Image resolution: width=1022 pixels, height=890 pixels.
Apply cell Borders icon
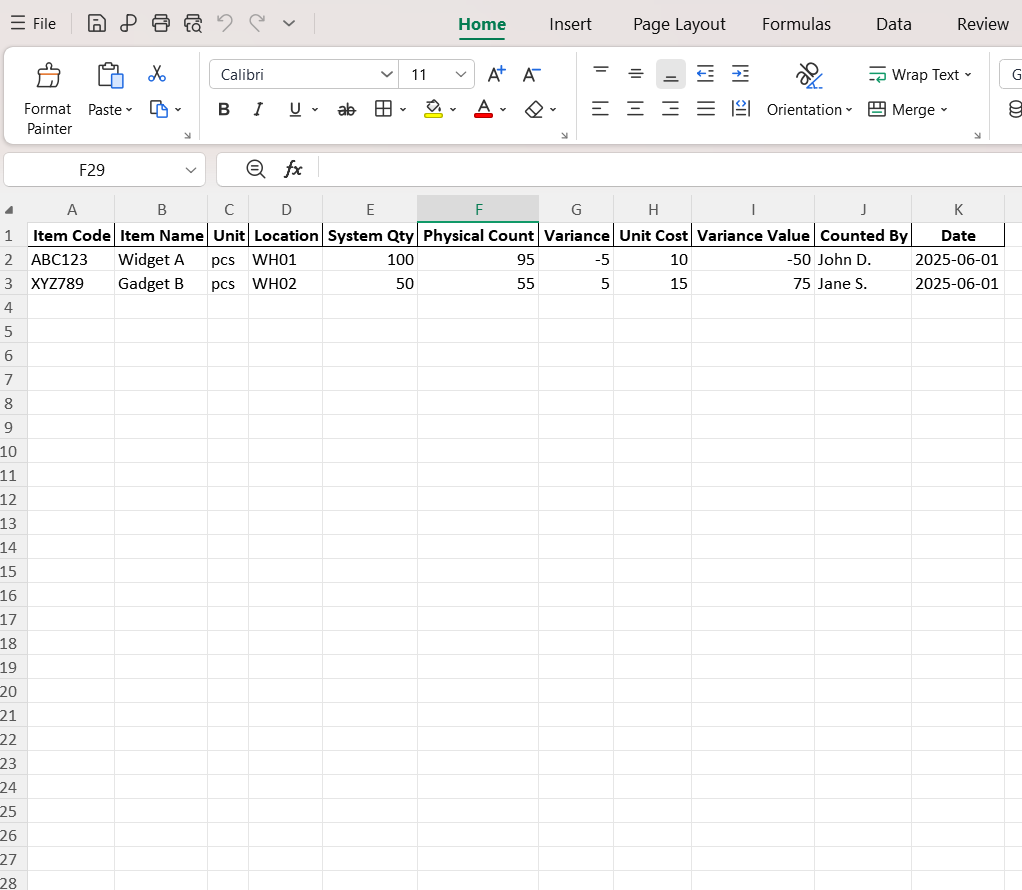tap(383, 109)
